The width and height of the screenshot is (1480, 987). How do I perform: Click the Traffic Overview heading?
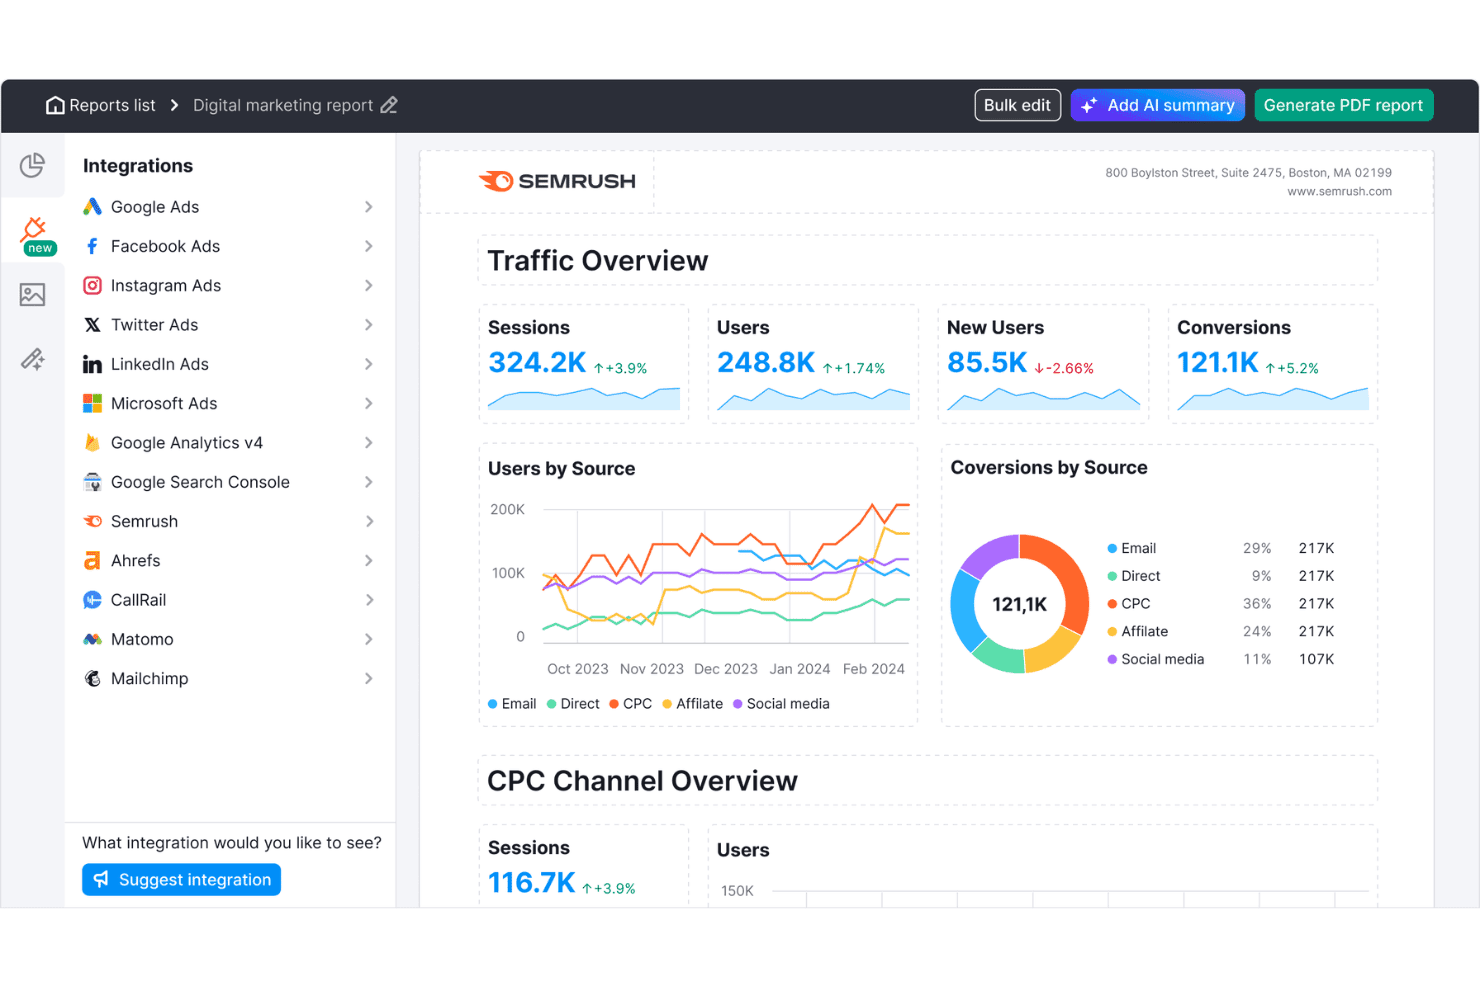pos(598,261)
